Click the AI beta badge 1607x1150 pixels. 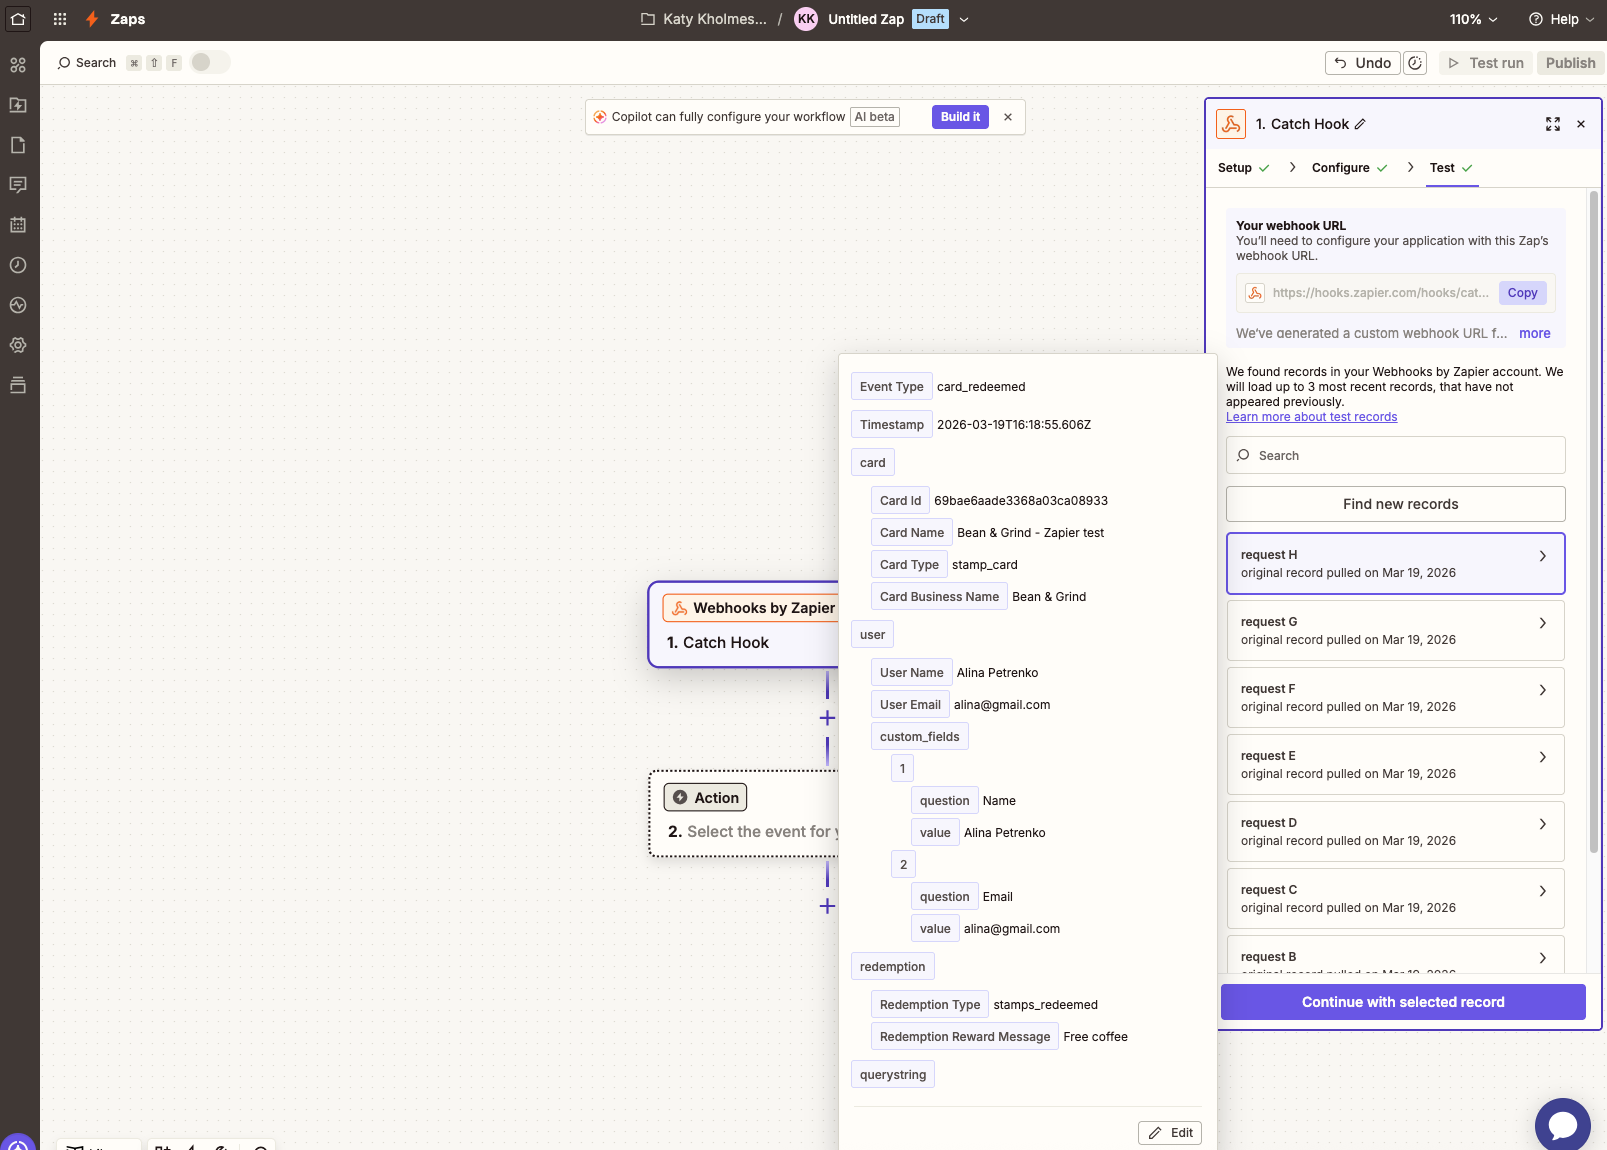pyautogui.click(x=874, y=117)
